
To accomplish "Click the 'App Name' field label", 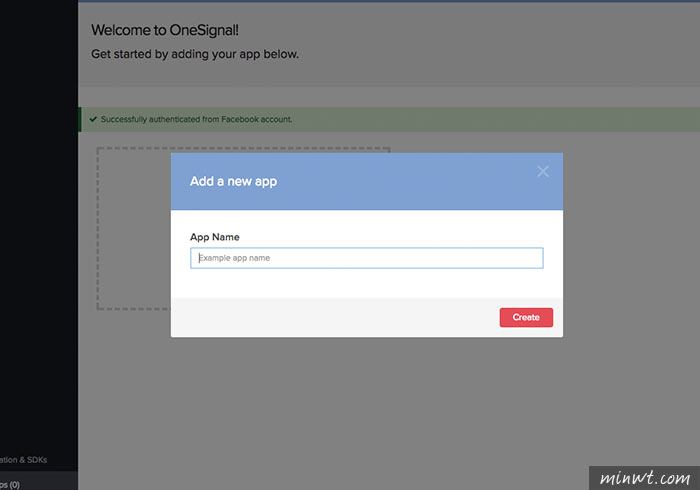I will click(215, 237).
